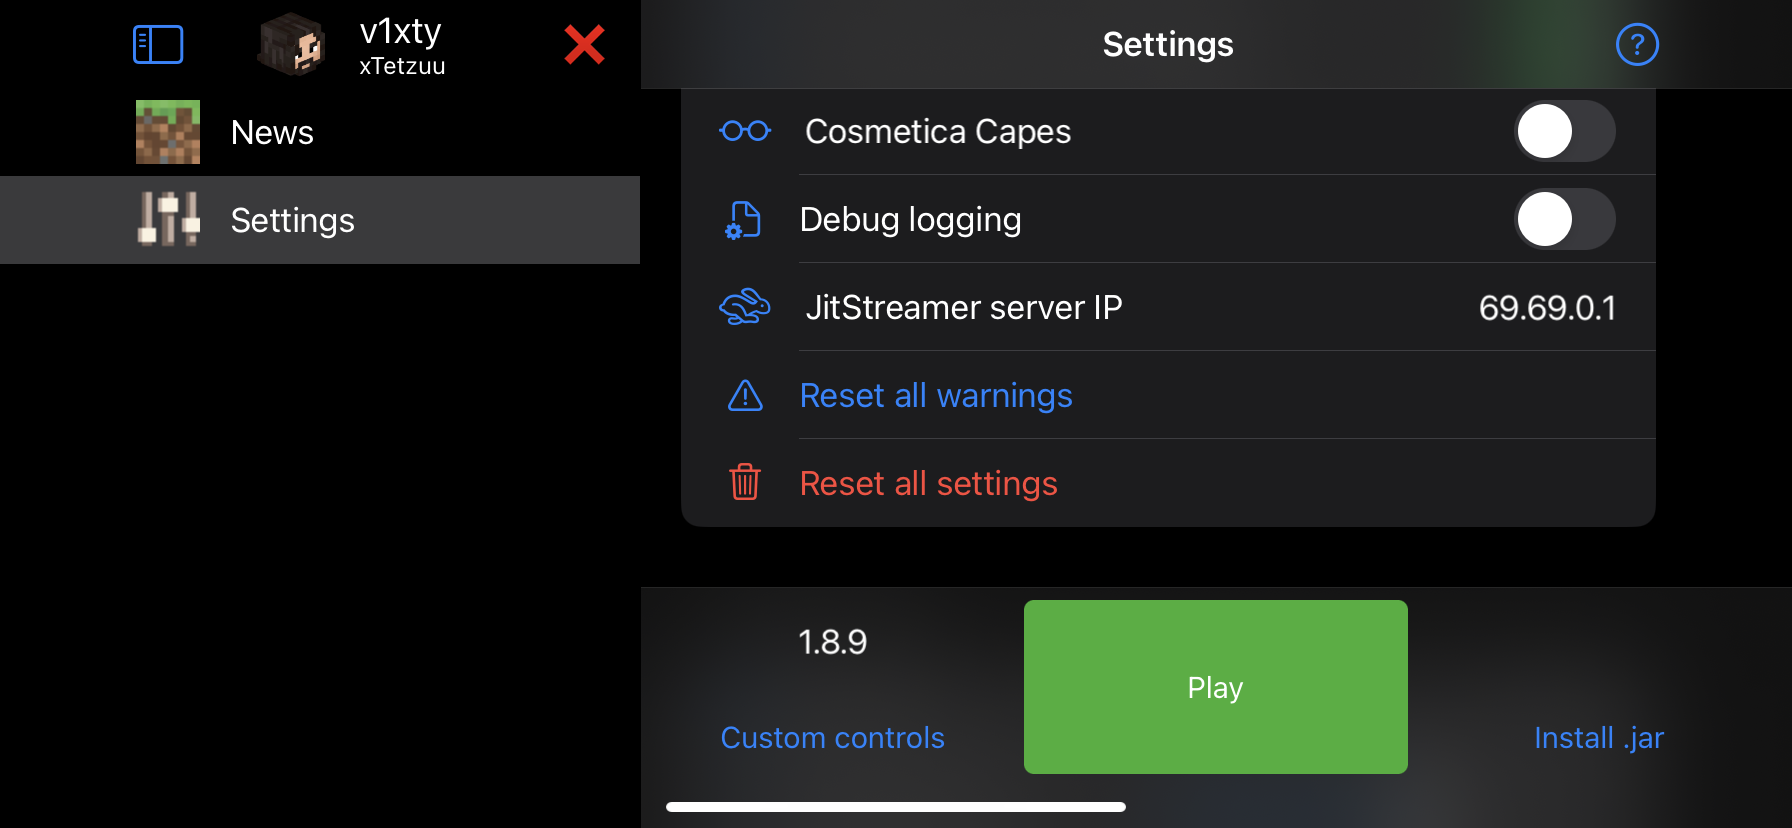The width and height of the screenshot is (1792, 828).
Task: Click the Debug logging document icon
Action: [x=741, y=219]
